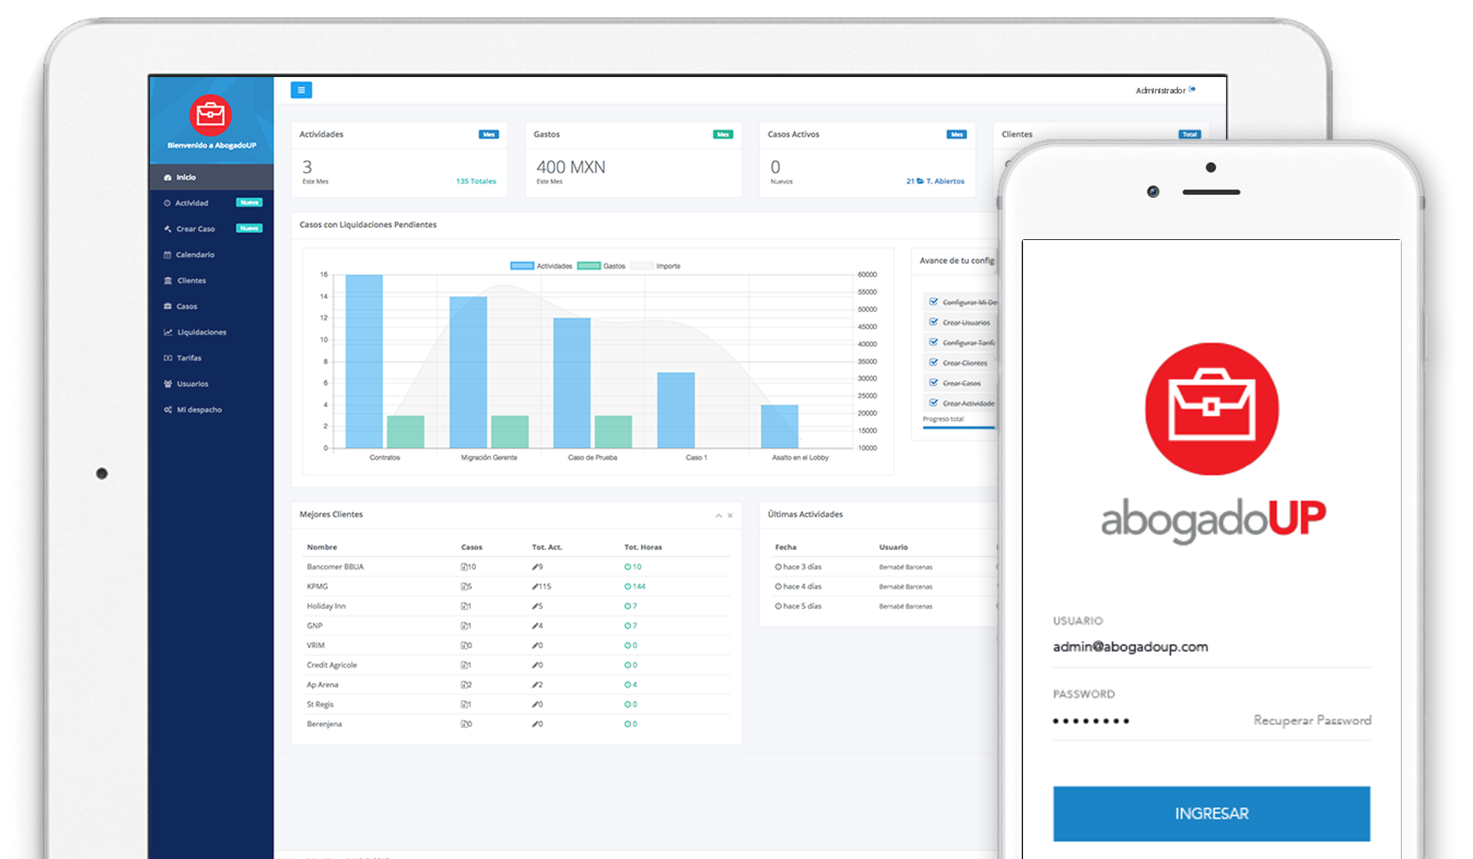Click the folder icon in 21 T. Abiertos

pyautogui.click(x=920, y=182)
